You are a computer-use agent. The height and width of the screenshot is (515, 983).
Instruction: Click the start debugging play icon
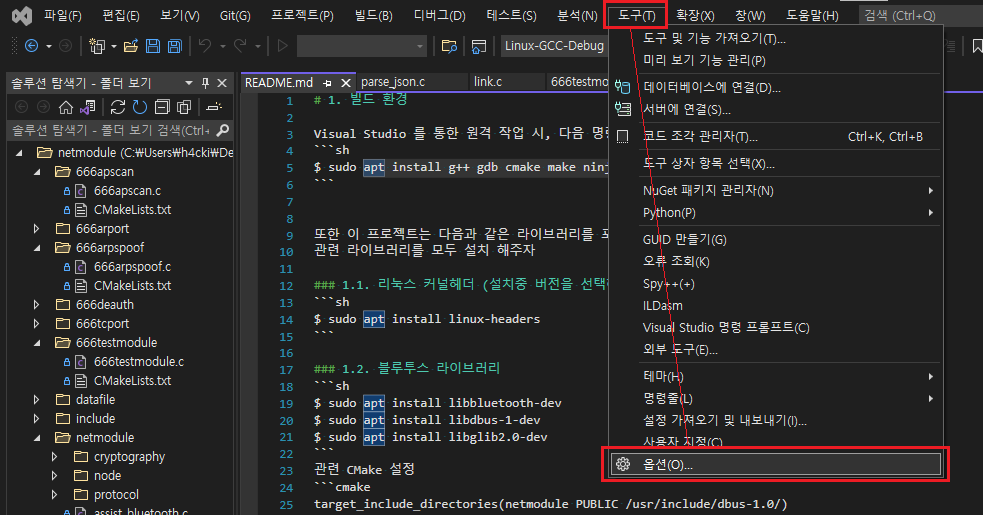(x=282, y=46)
